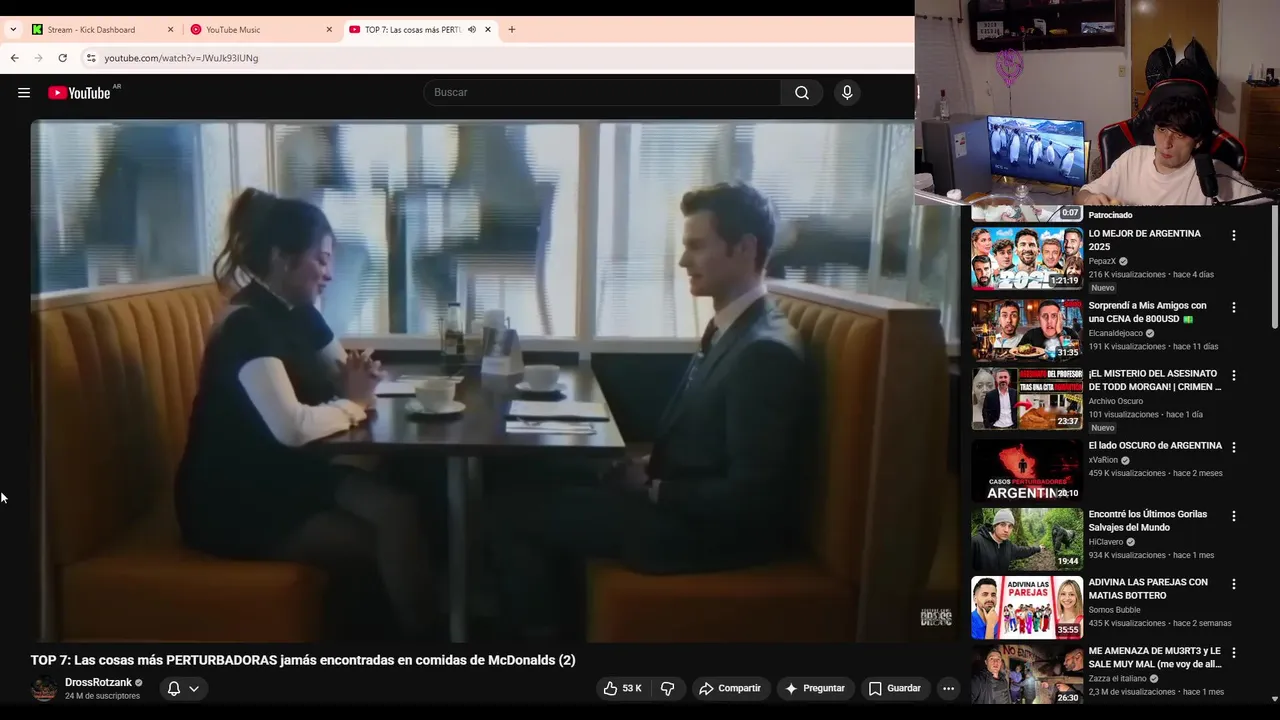Open options for ME AMENAZA DE MU3RT3 video
The image size is (1280, 720).
1233,653
